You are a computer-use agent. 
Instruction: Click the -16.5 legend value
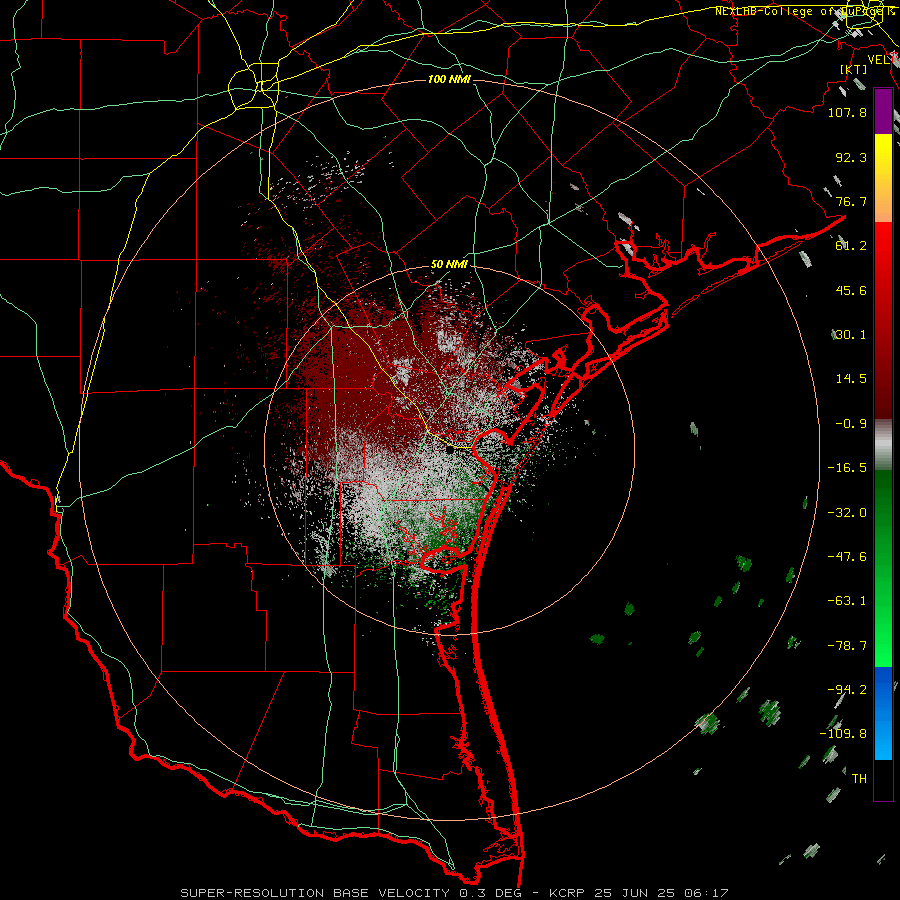pyautogui.click(x=847, y=468)
